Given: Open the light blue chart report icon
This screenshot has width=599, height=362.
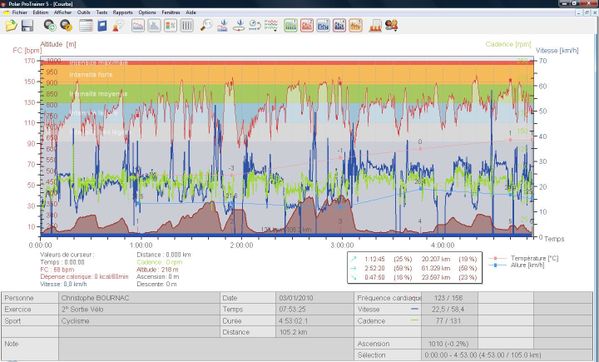Looking at the screenshot, I should [323, 26].
